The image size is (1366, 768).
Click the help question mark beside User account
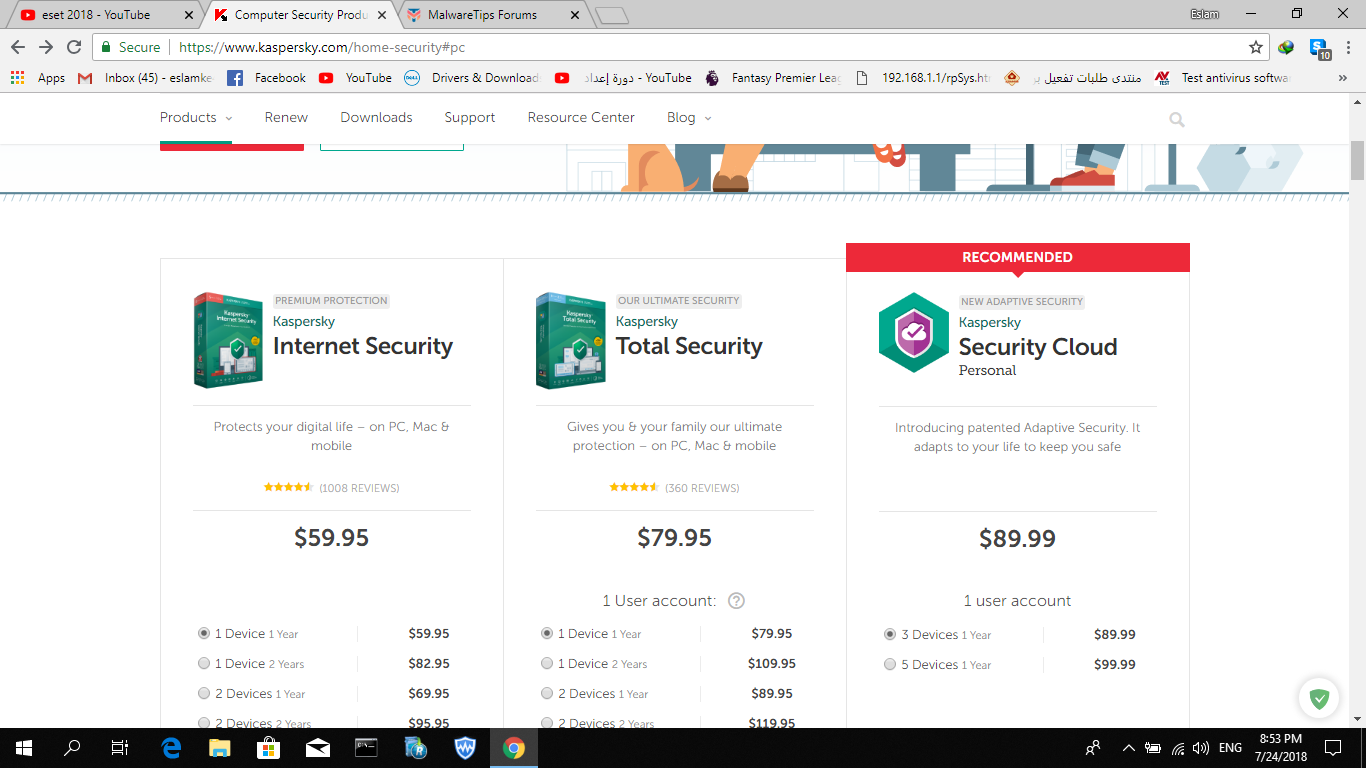[x=736, y=601]
